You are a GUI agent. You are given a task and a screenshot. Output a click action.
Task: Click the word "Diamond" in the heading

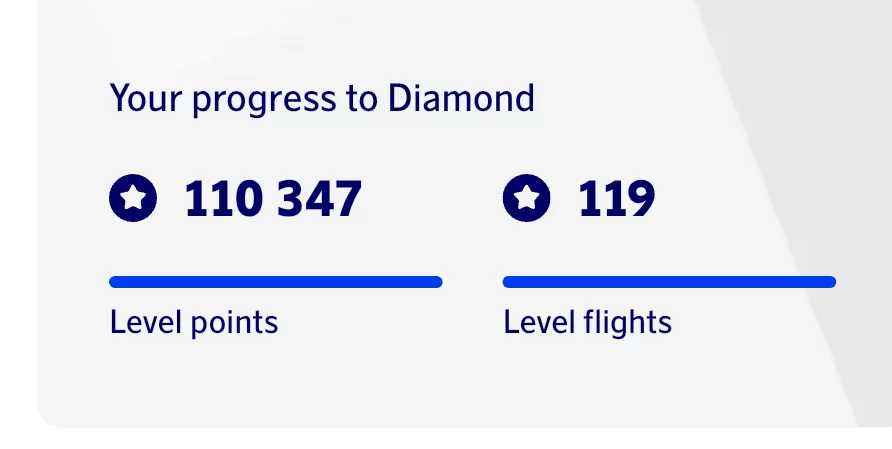[x=461, y=99]
